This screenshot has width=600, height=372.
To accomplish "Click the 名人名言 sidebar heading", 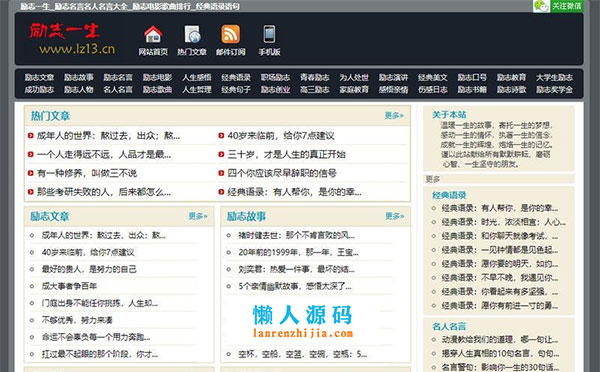I will coord(449,326).
